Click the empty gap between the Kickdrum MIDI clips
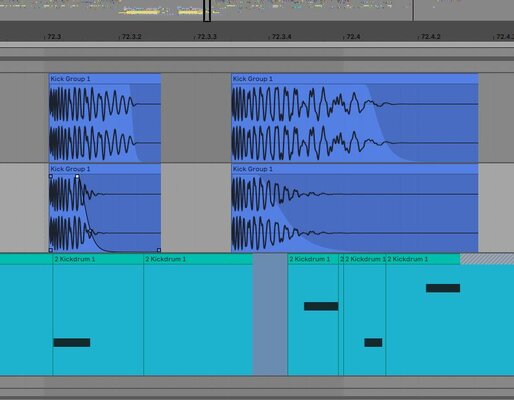514x400 pixels. click(270, 314)
